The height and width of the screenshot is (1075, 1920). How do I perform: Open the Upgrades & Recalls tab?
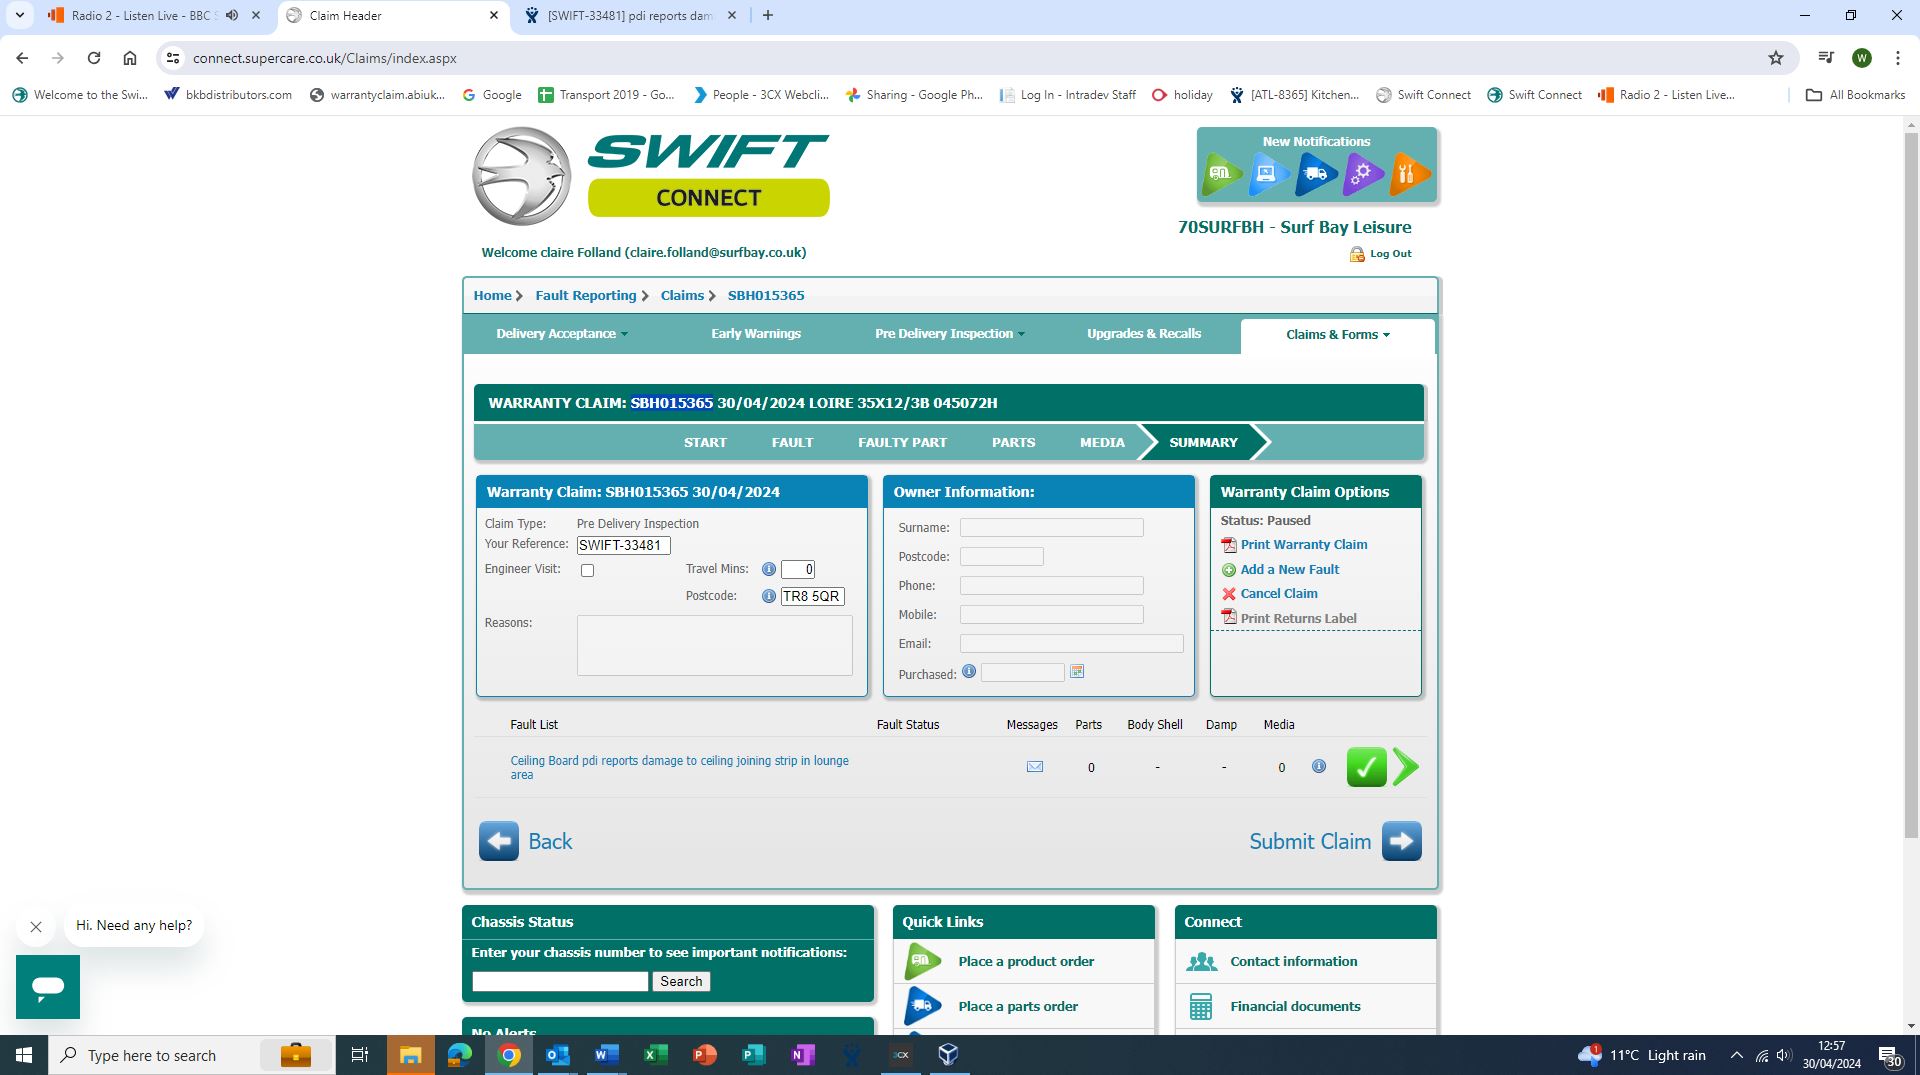[x=1144, y=334]
